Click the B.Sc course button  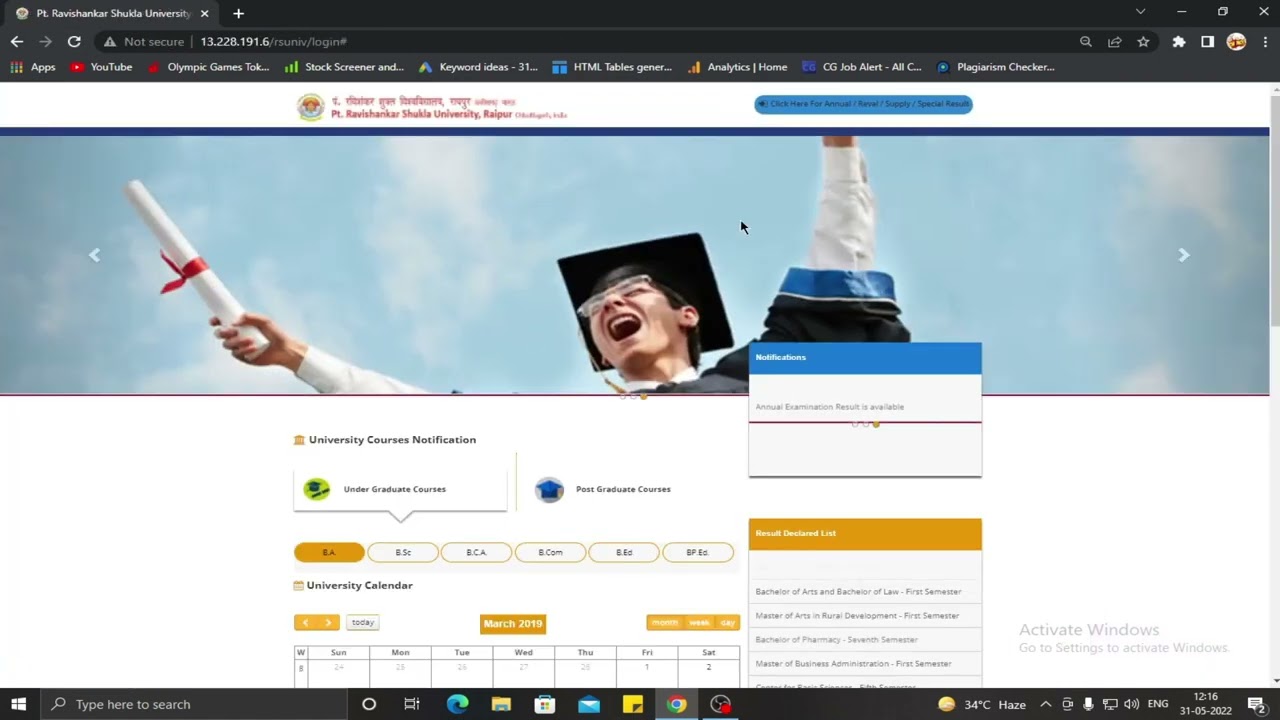(x=403, y=552)
